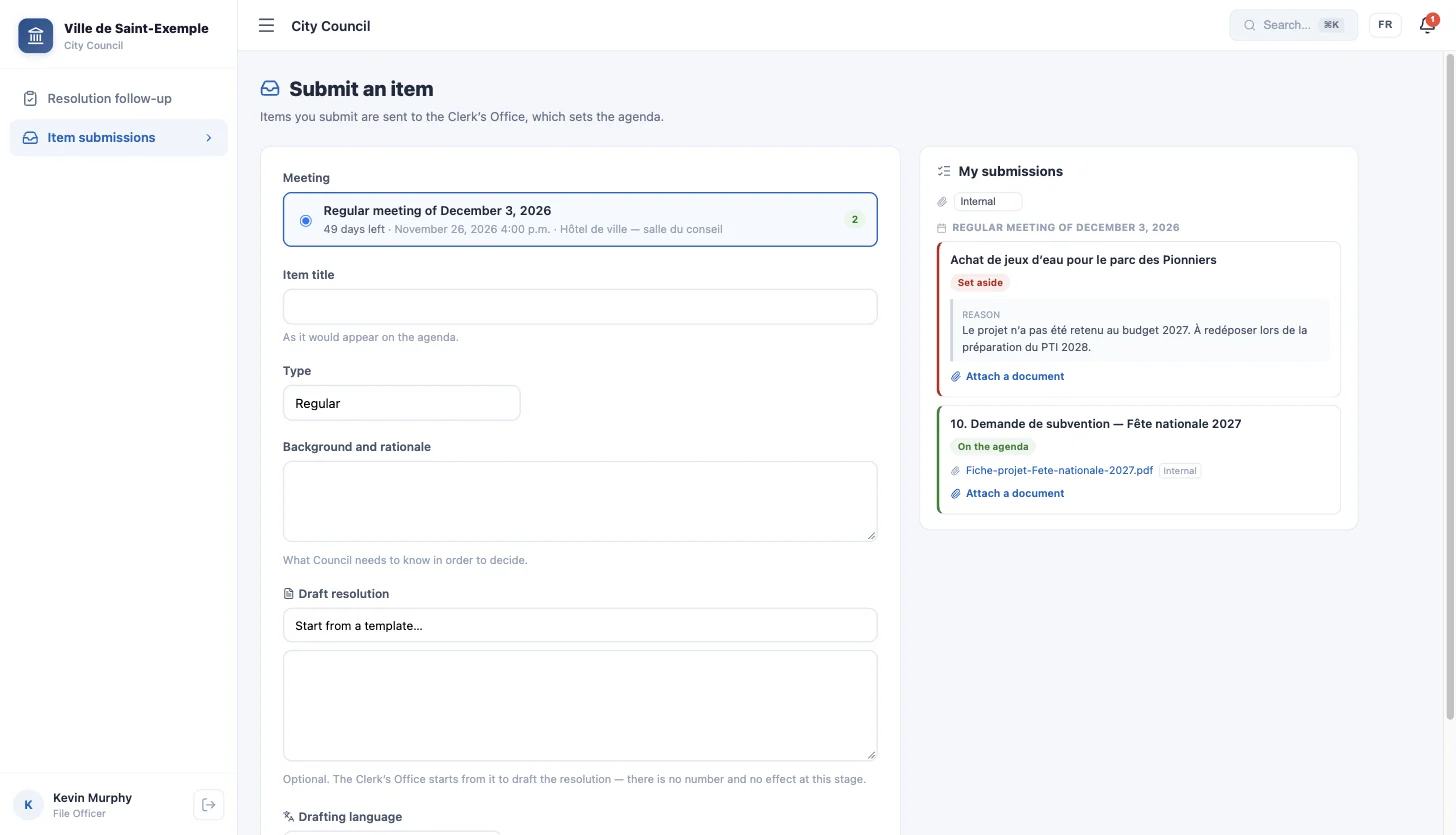The height and width of the screenshot is (835, 1456).
Task: Click the Ville de Saint-Exemple title
Action: (136, 29)
